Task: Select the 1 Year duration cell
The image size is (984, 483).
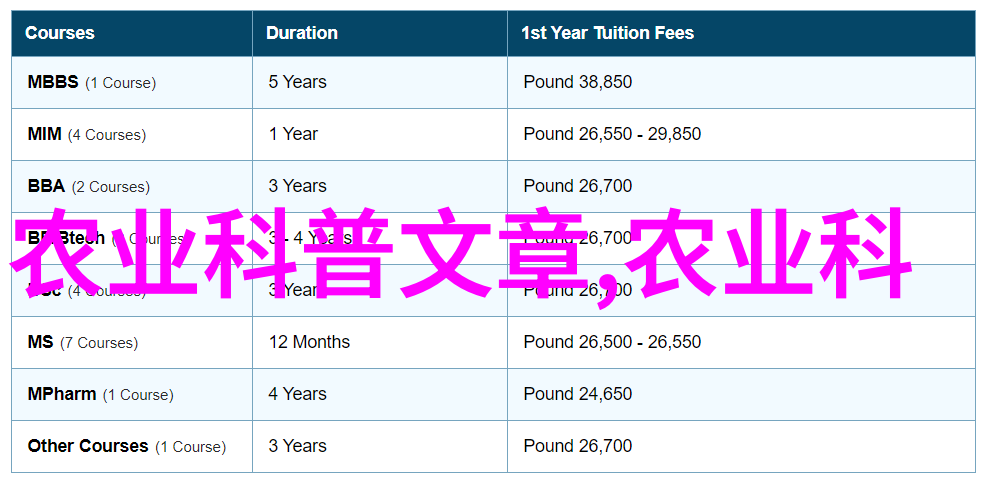Action: click(x=293, y=134)
